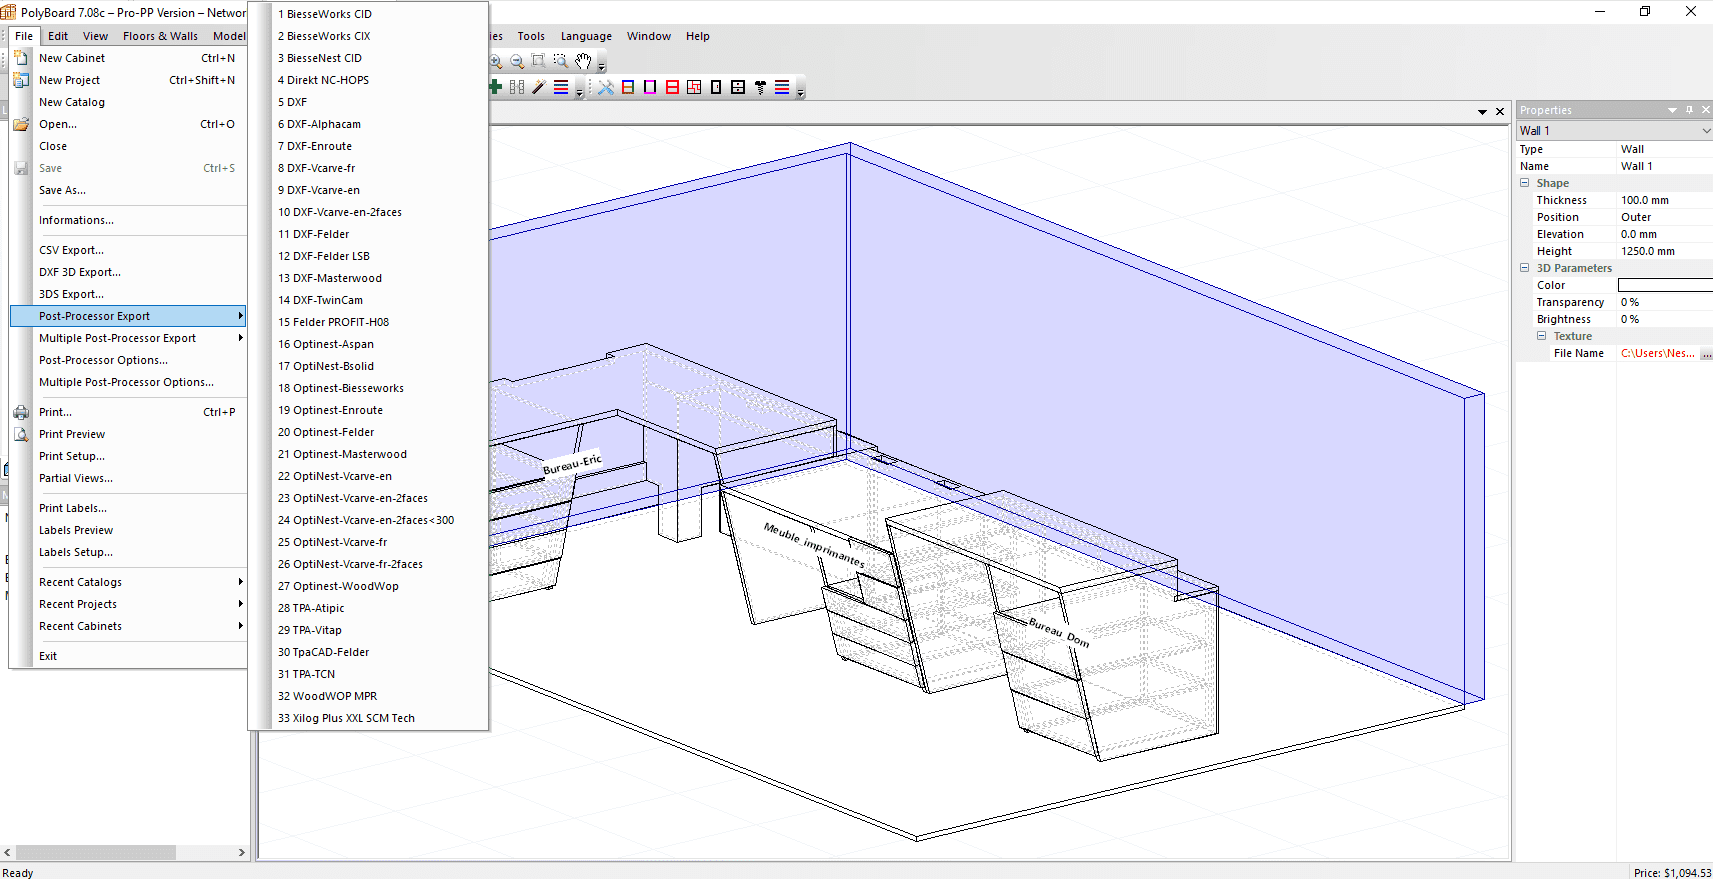Image resolution: width=1713 pixels, height=879 pixels.
Task: Open the View menu
Action: point(95,36)
